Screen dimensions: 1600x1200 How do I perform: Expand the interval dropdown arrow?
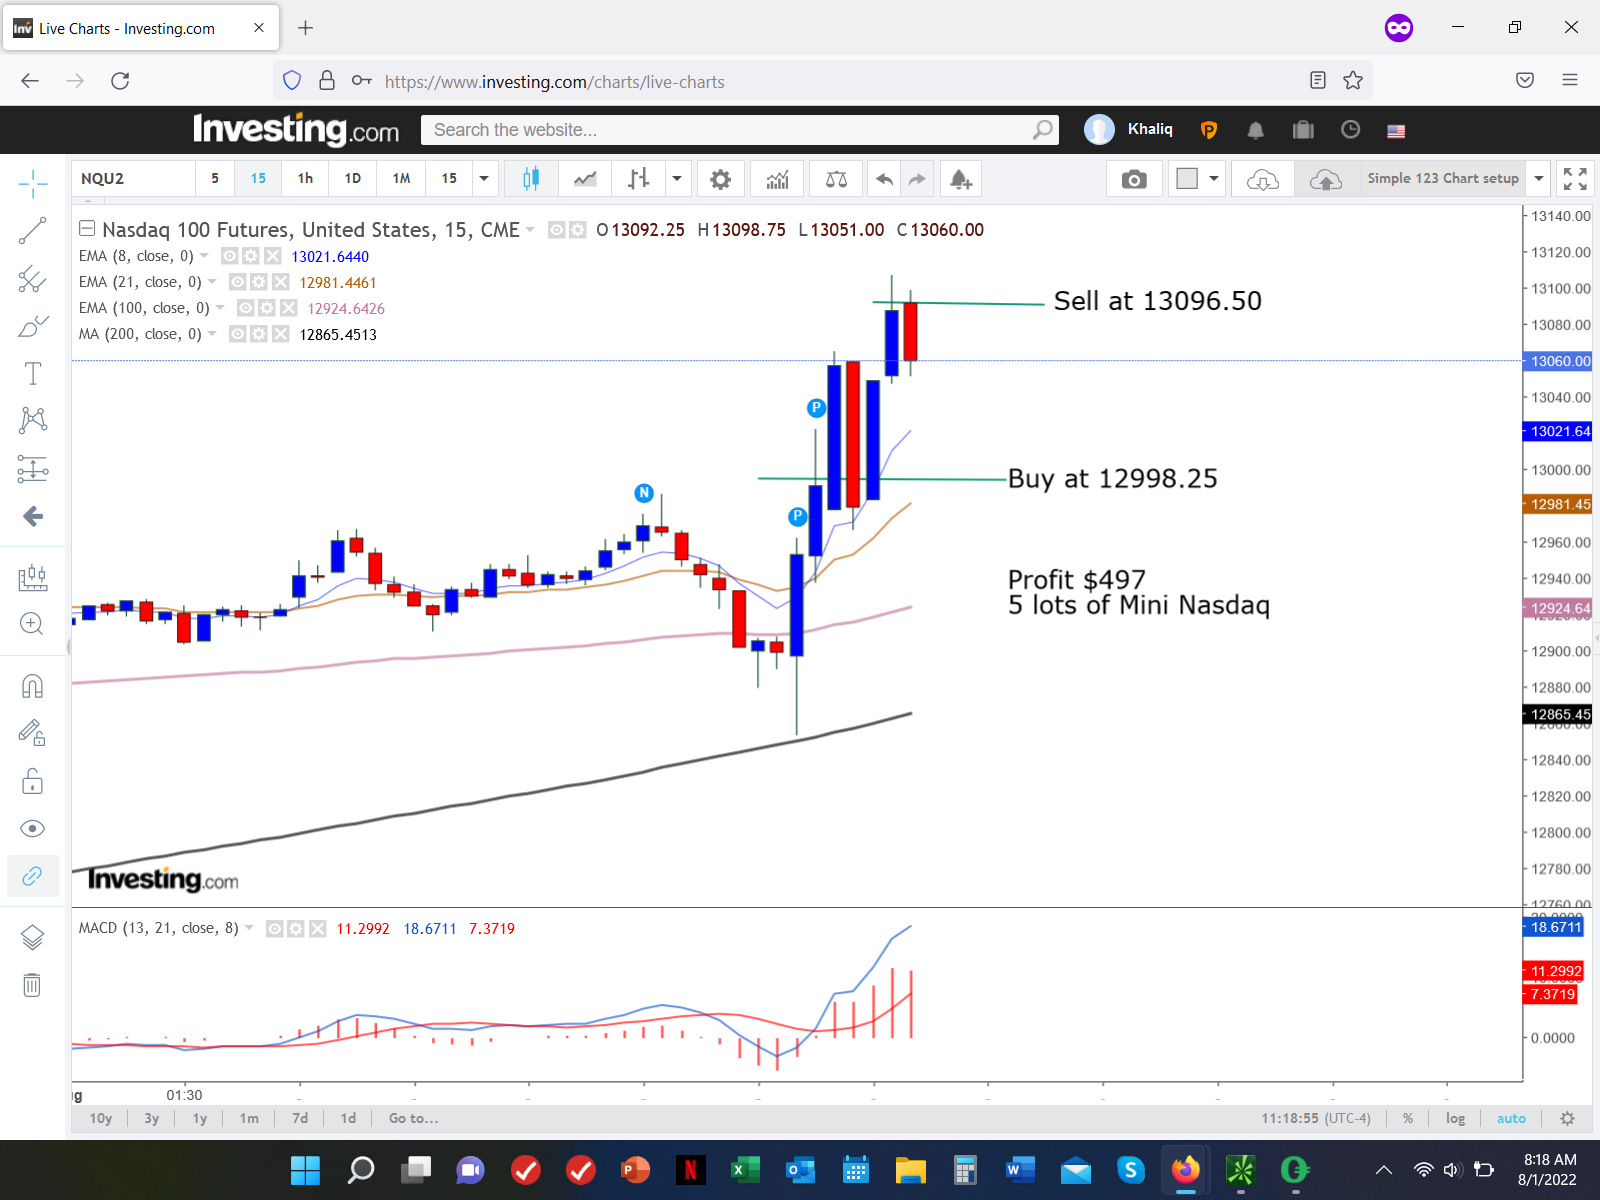(484, 178)
